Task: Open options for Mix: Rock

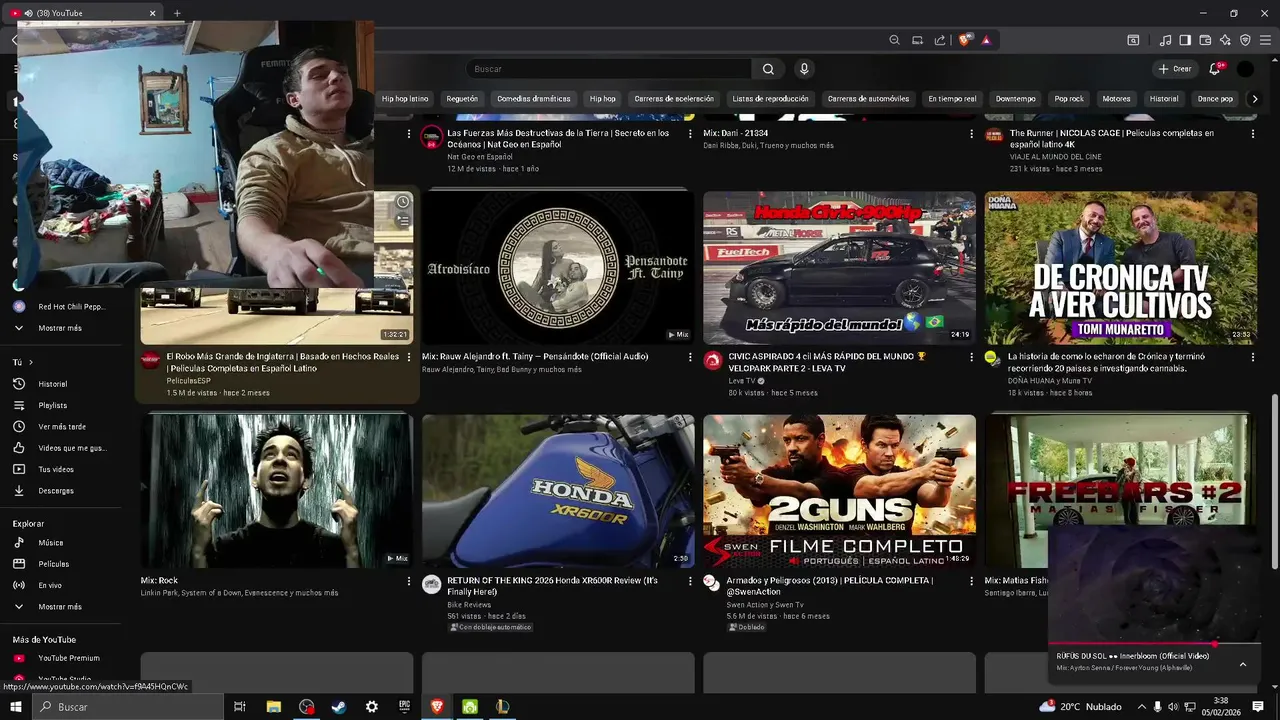Action: (408, 581)
